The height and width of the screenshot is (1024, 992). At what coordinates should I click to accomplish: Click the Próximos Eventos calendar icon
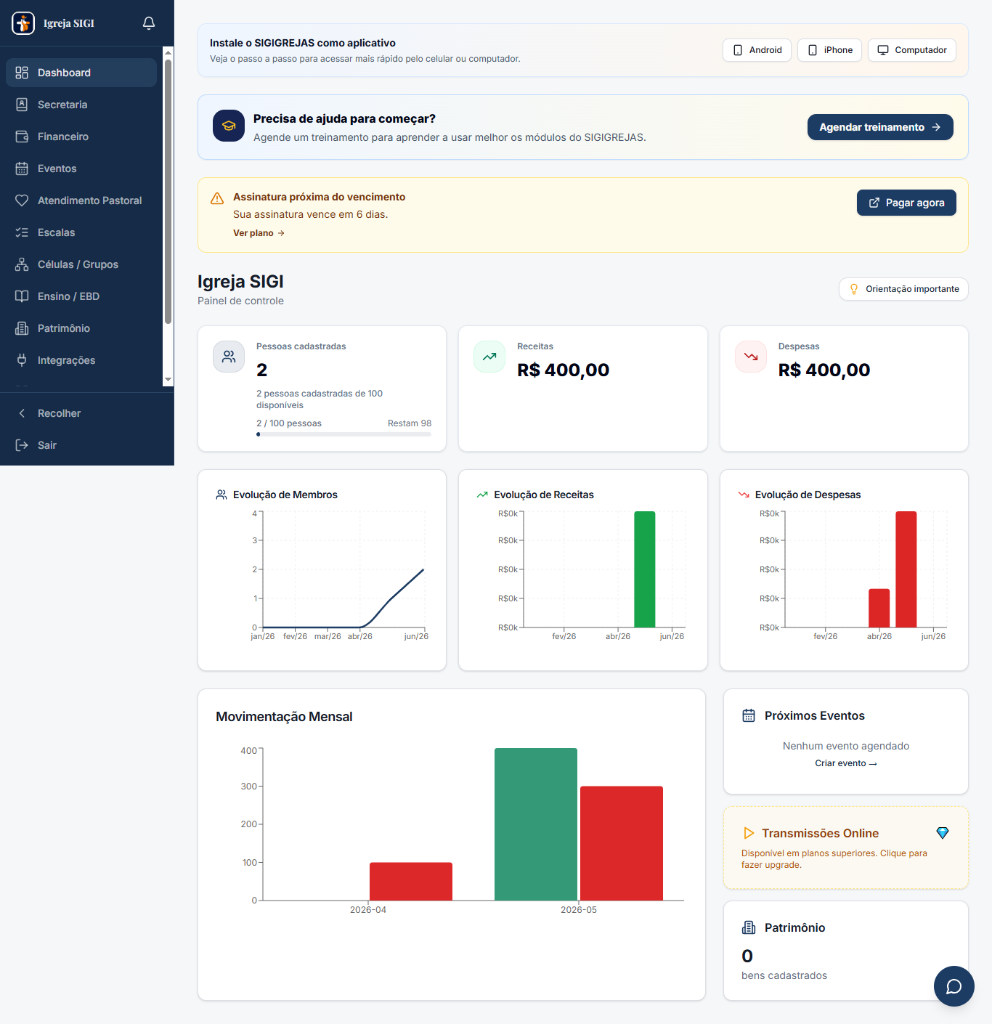click(x=748, y=716)
